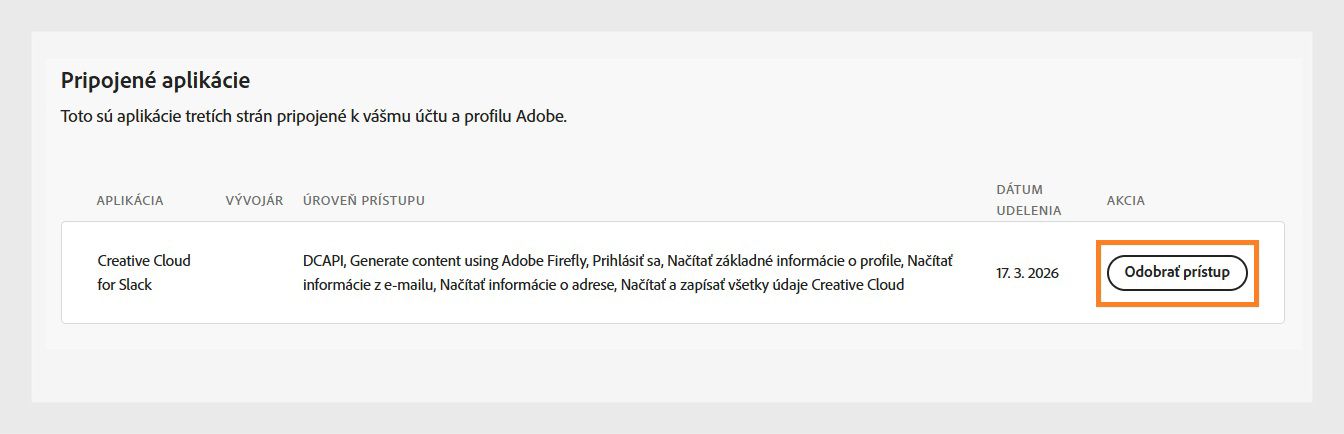Image resolution: width=1344 pixels, height=434 pixels.
Task: Click the date 17. 3. 2026
Action: click(1027, 273)
